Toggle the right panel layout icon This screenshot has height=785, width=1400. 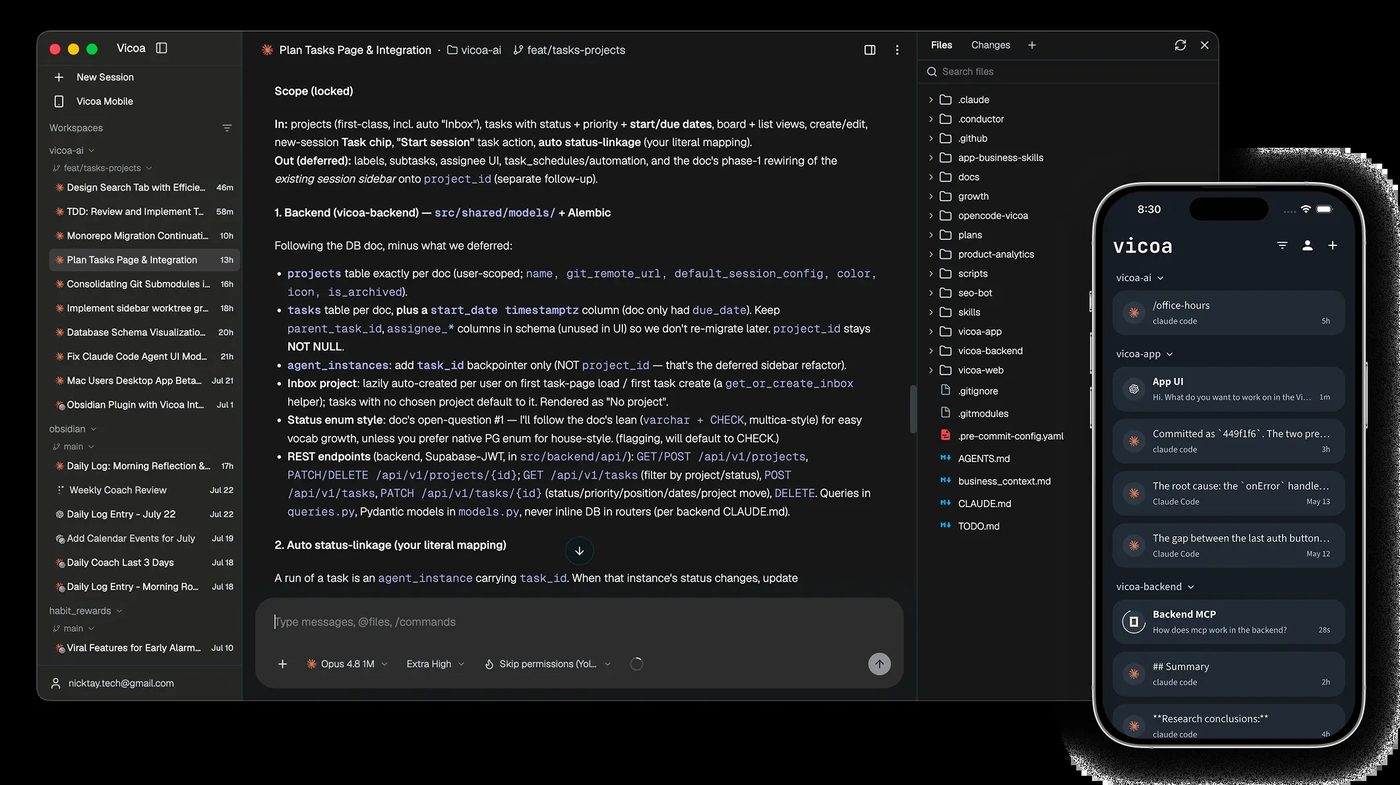click(870, 50)
